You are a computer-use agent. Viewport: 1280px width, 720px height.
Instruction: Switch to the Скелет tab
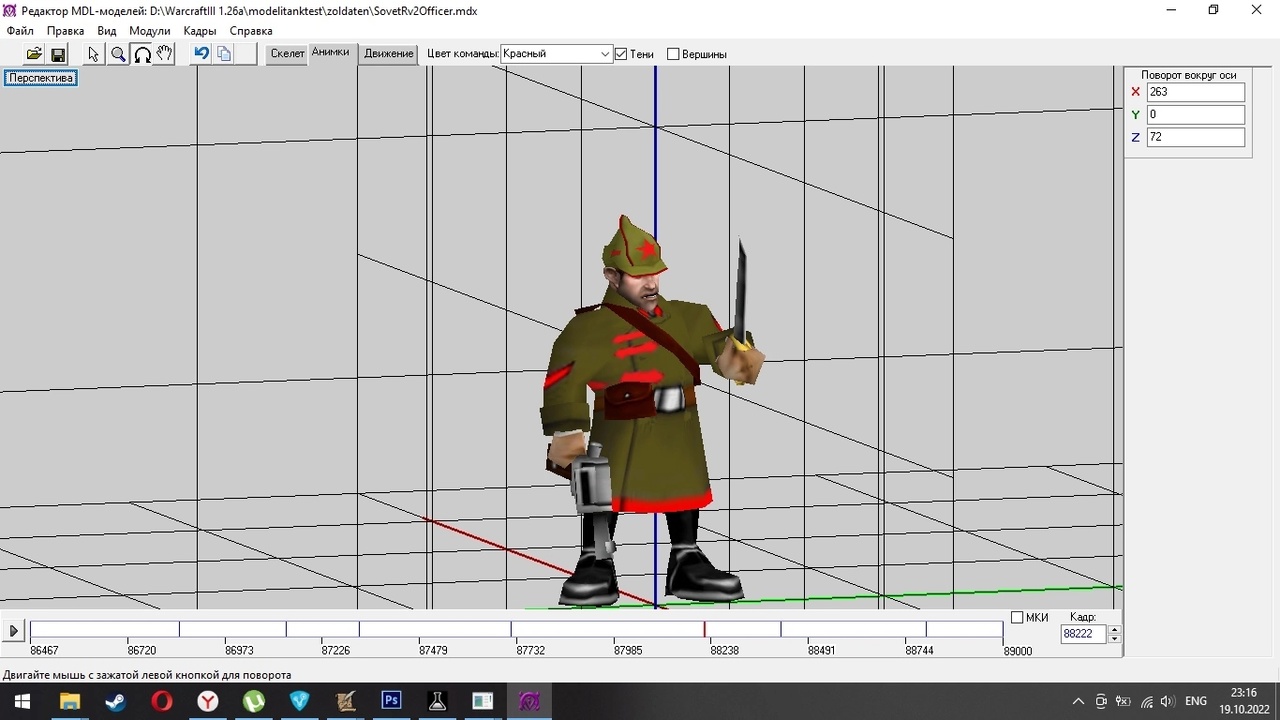point(287,54)
